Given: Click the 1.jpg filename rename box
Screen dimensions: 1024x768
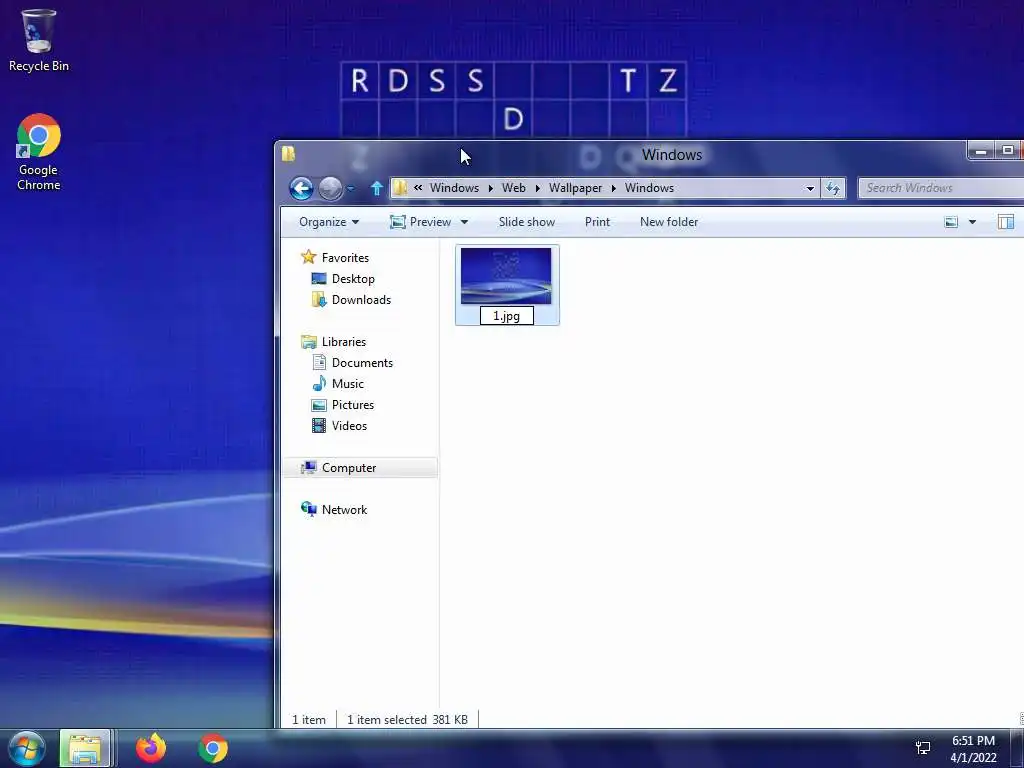Looking at the screenshot, I should click(x=507, y=316).
